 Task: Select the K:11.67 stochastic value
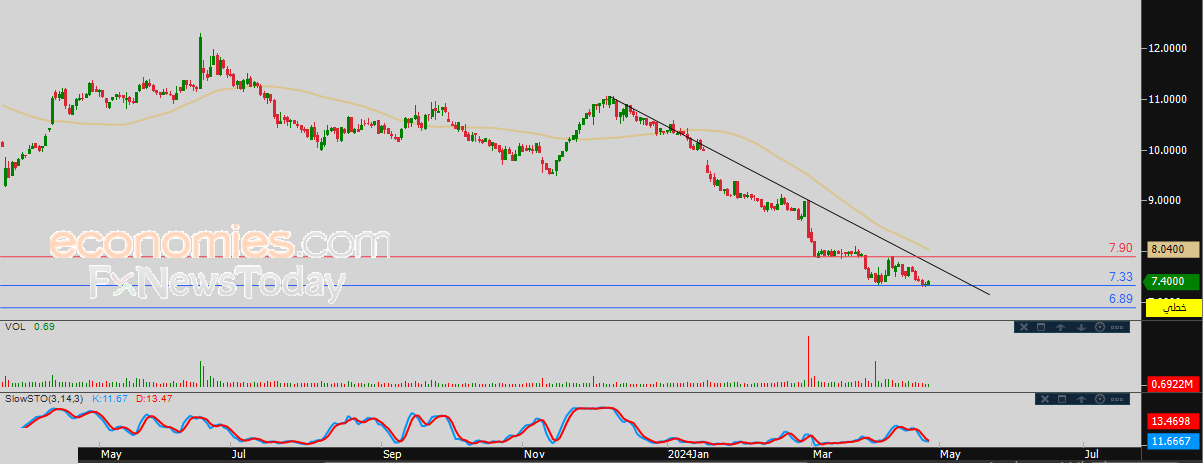110,399
